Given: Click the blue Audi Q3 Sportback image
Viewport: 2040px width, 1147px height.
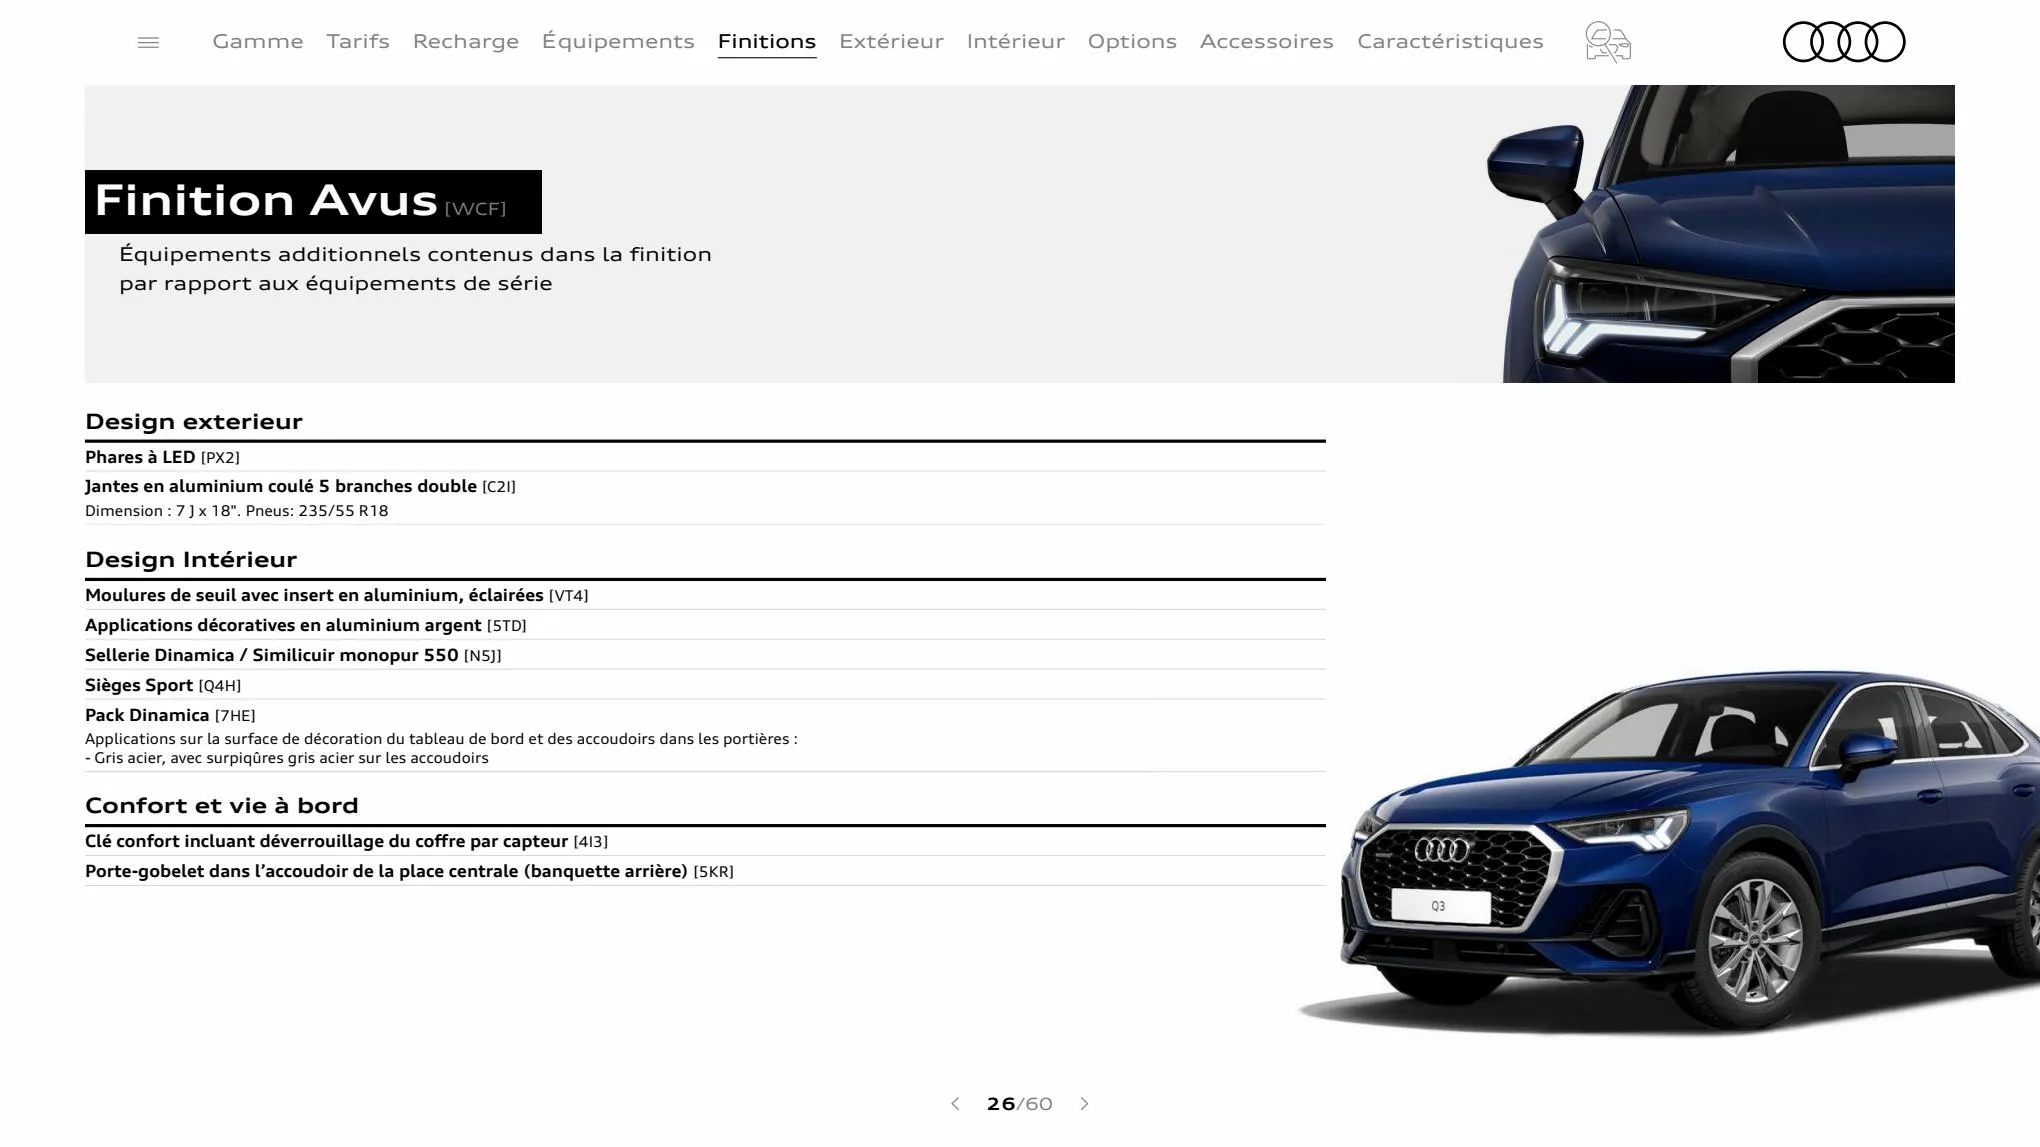Looking at the screenshot, I should point(1668,852).
